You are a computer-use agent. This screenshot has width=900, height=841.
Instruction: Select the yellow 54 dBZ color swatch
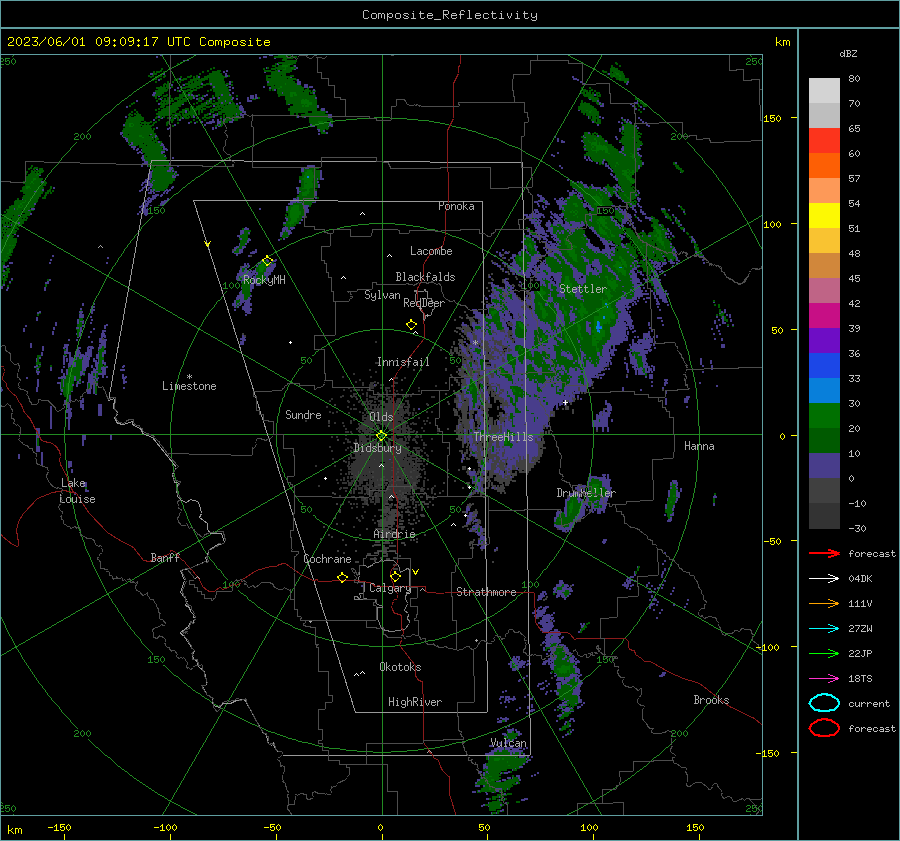point(824,215)
